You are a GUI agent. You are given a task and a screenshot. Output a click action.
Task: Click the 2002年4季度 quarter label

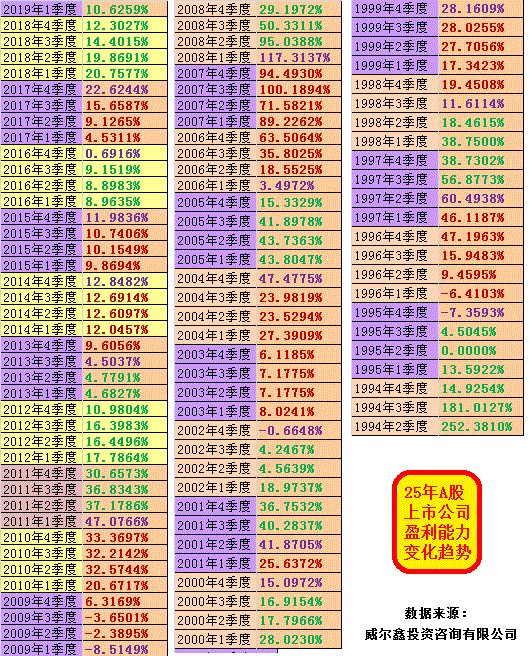point(215,430)
